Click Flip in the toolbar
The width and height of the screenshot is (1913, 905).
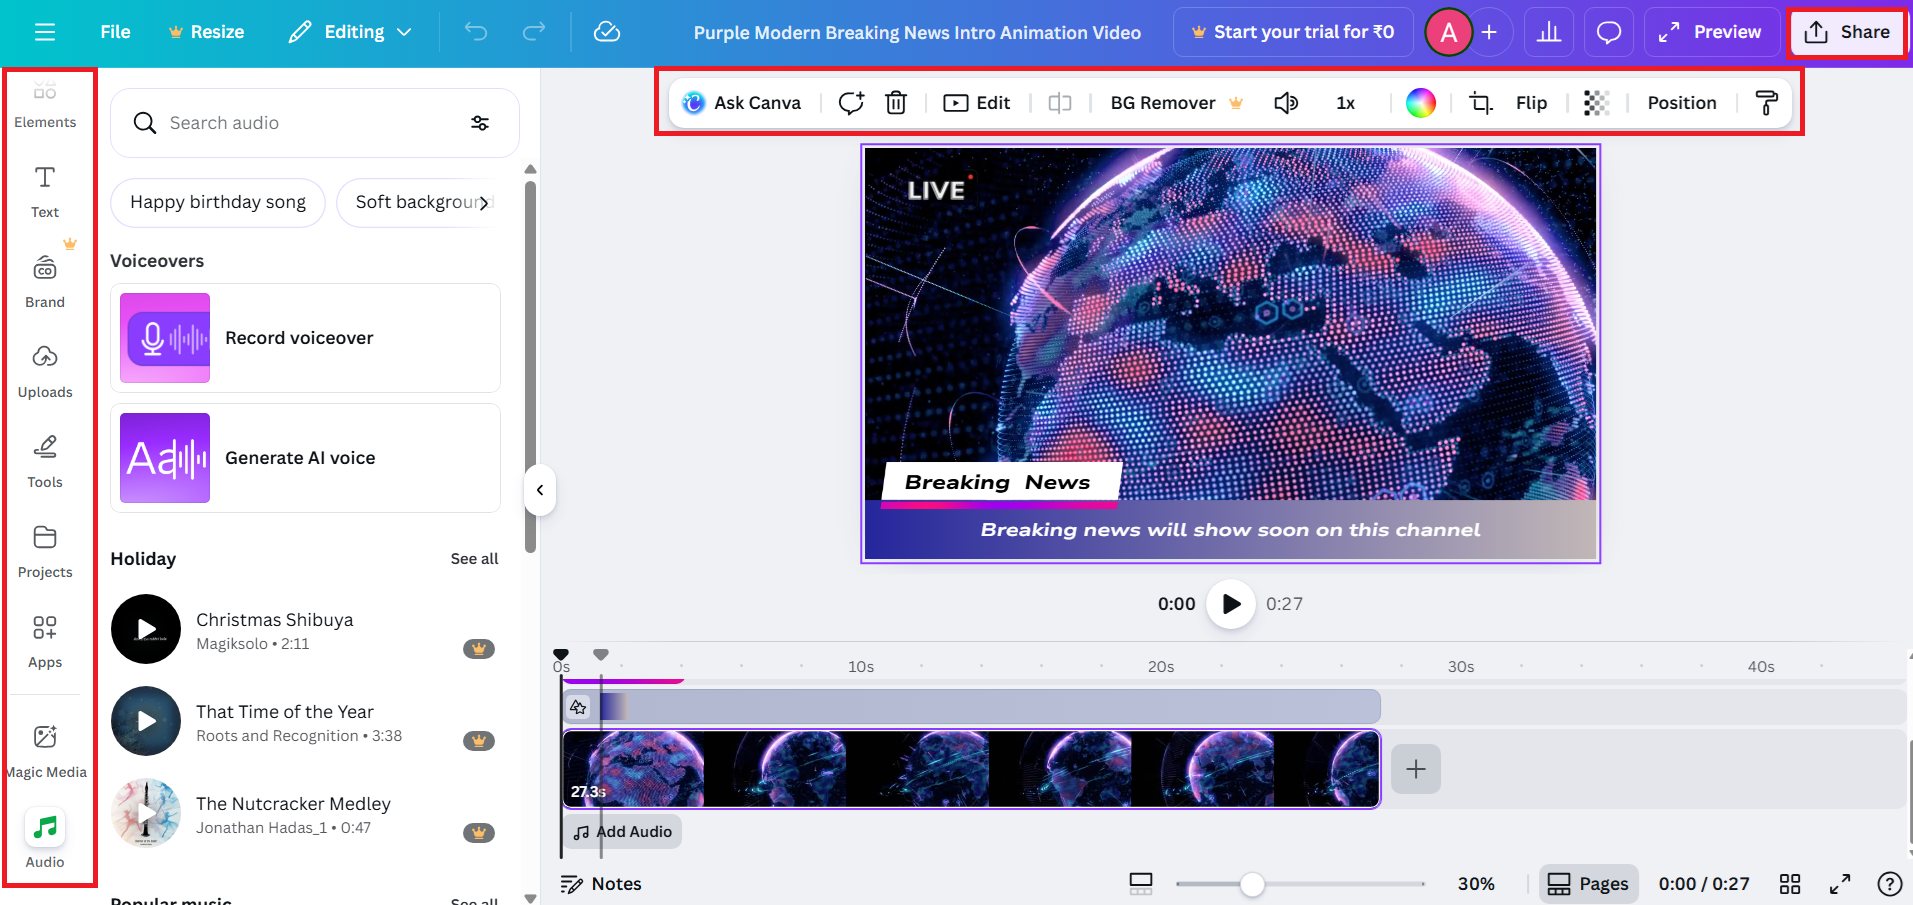[1531, 103]
